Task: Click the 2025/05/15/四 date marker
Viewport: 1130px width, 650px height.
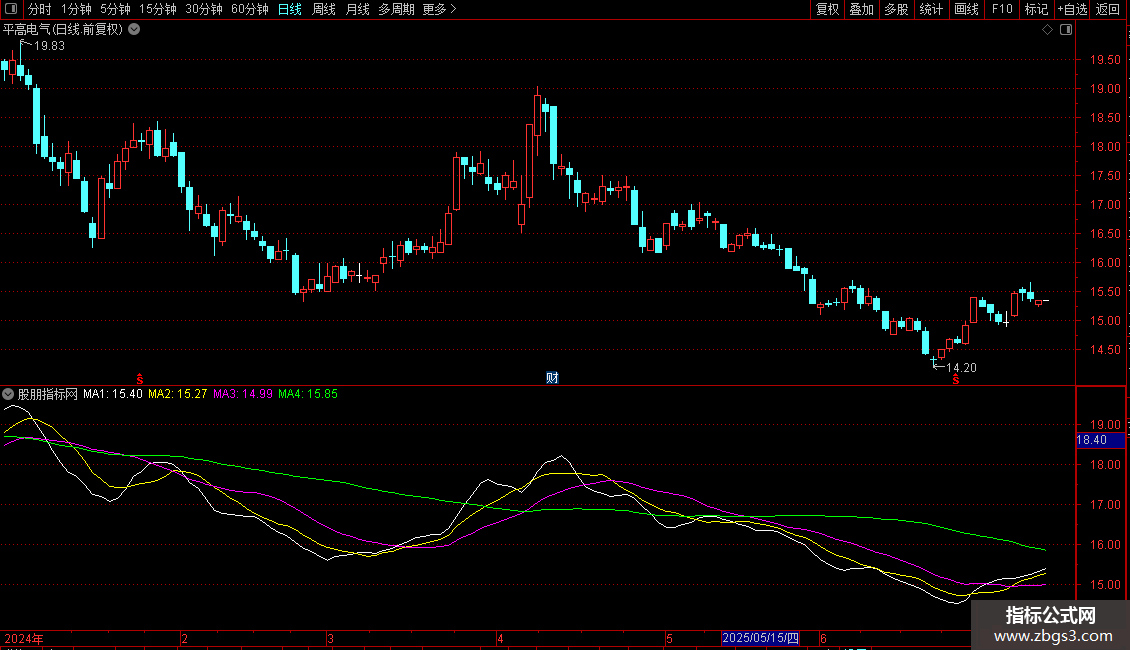Action: (760, 638)
